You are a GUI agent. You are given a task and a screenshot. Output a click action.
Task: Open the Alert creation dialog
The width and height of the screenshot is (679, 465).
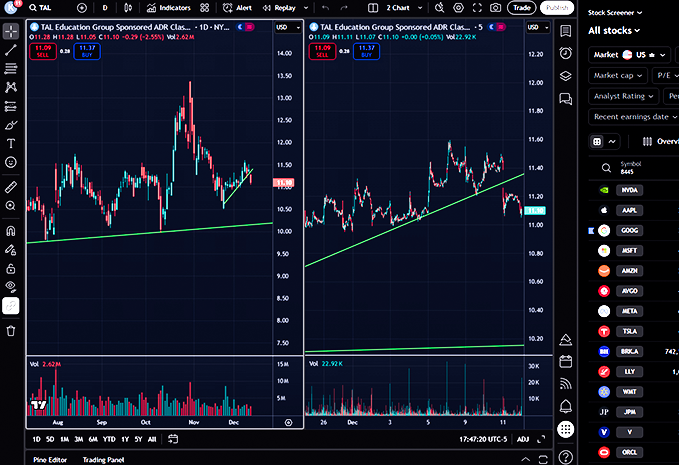(238, 7)
